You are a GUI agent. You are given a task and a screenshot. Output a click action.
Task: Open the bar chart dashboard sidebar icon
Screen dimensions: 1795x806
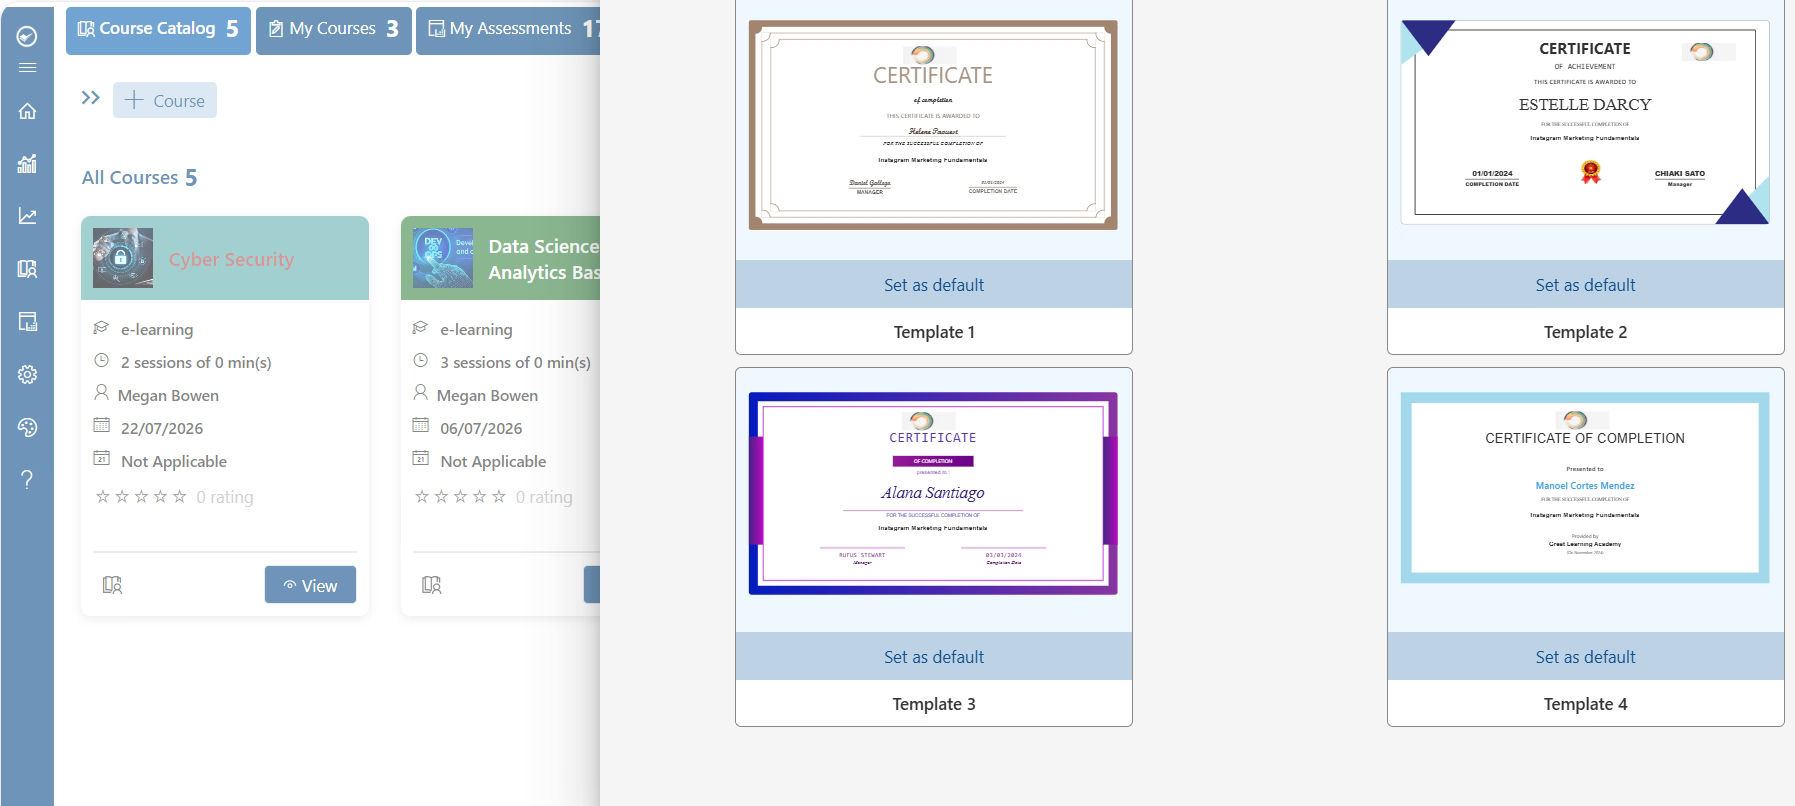click(27, 163)
